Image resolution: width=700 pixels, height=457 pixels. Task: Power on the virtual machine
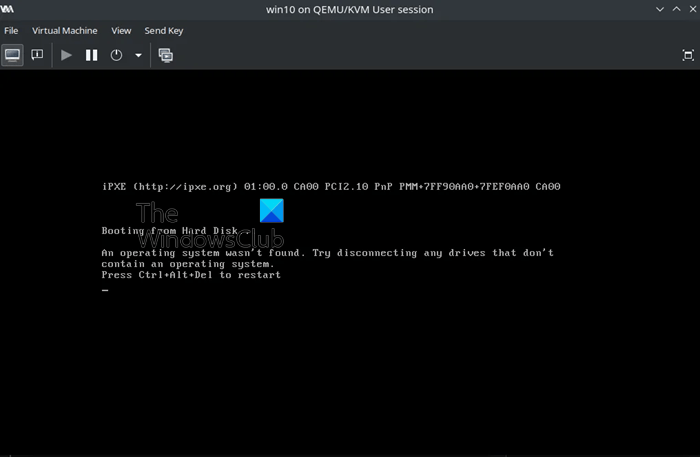pos(66,55)
